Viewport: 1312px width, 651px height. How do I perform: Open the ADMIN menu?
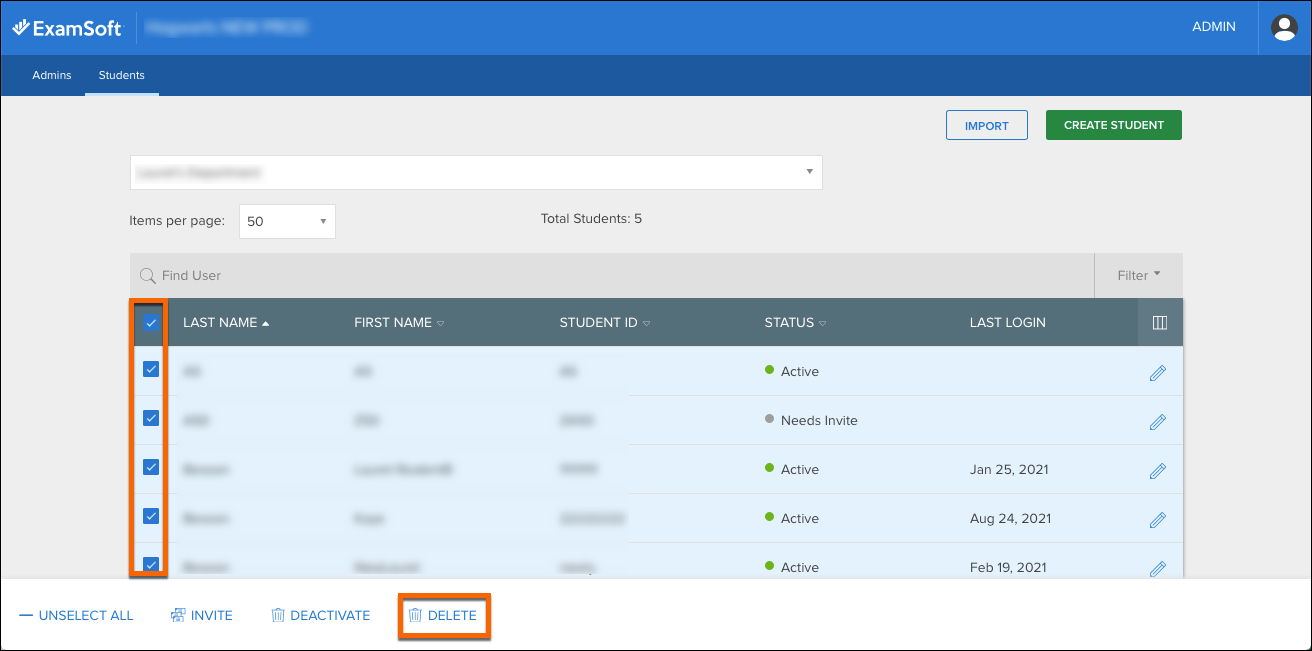pos(1214,27)
